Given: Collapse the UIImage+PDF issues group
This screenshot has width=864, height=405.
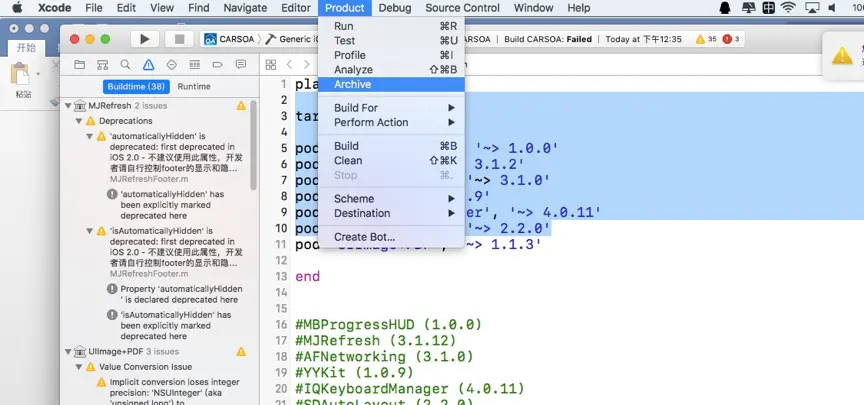Looking at the screenshot, I should click(68, 351).
